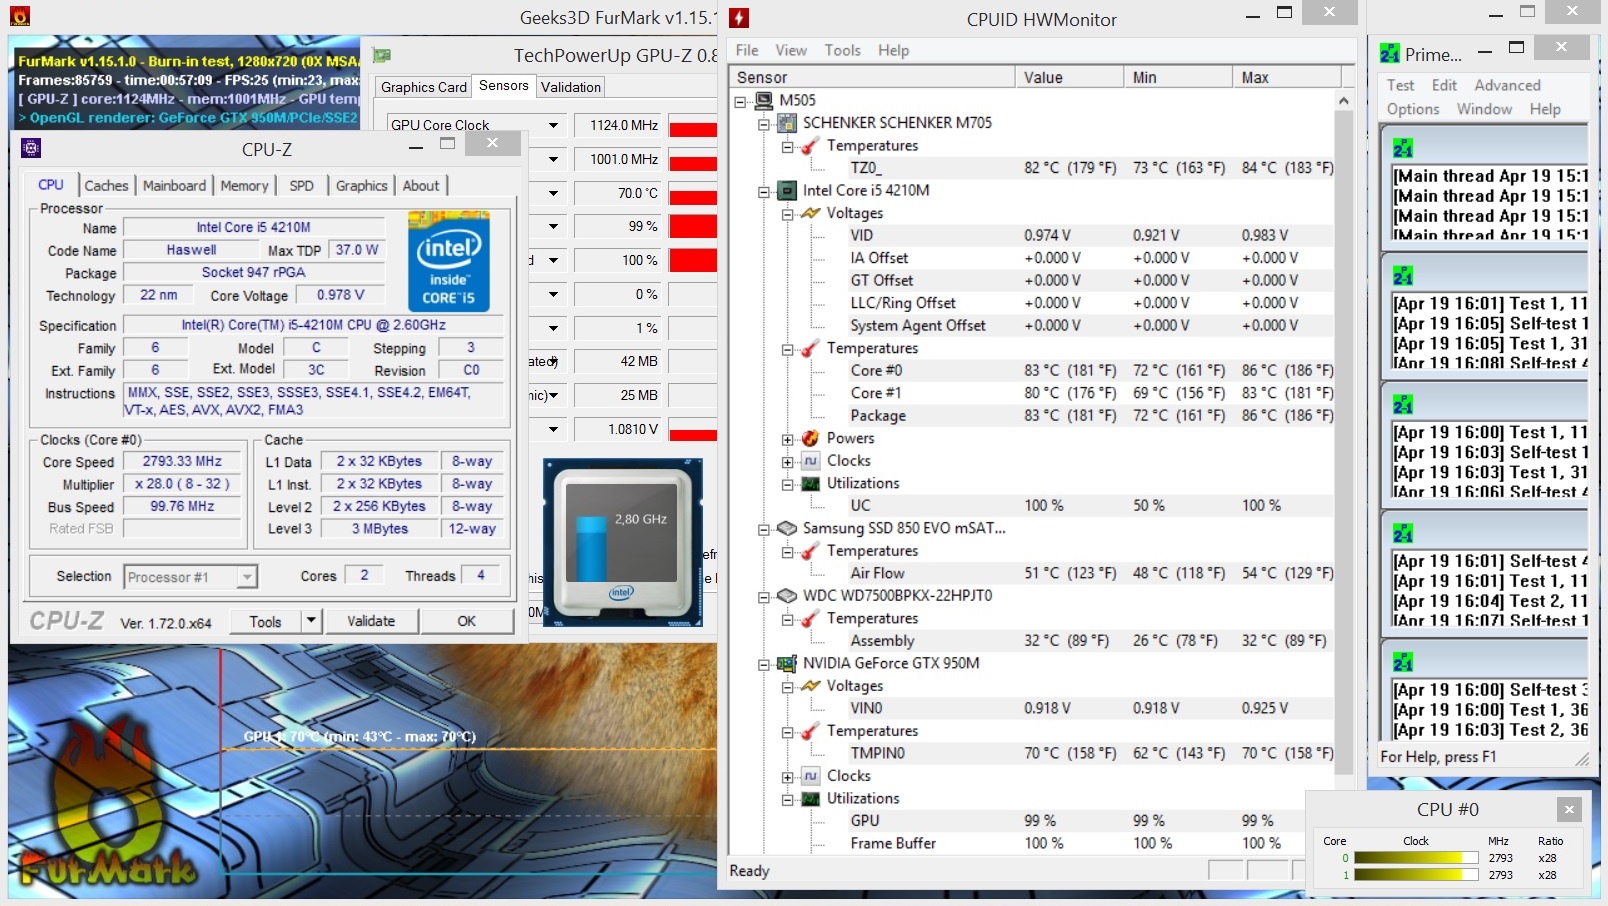Screen dimensions: 1608x906
Task: Switch to the Mainboard tab in CPU-Z
Action: [x=174, y=186]
